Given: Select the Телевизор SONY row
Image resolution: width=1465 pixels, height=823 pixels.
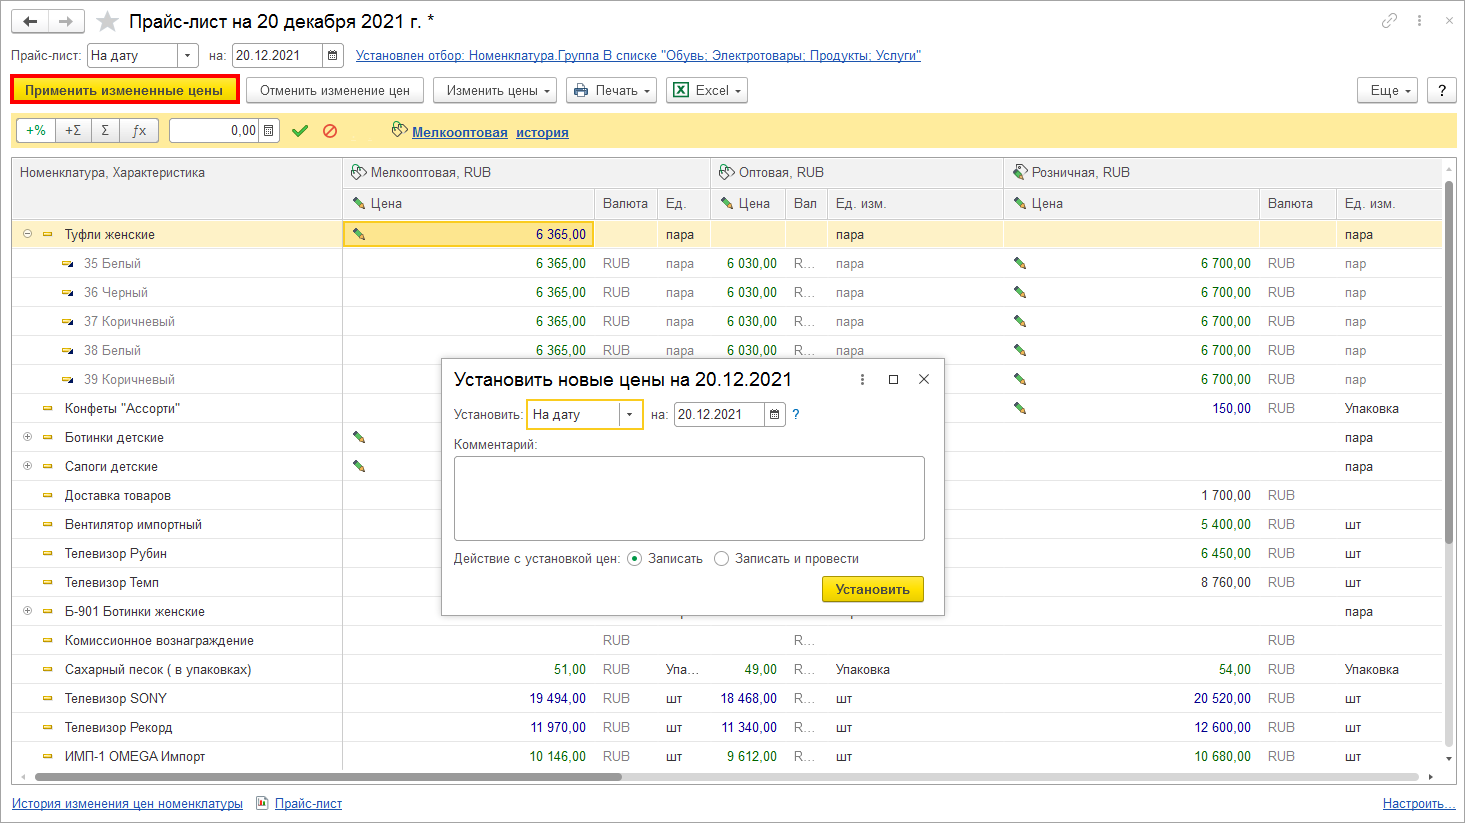Looking at the screenshot, I should pos(727,698).
